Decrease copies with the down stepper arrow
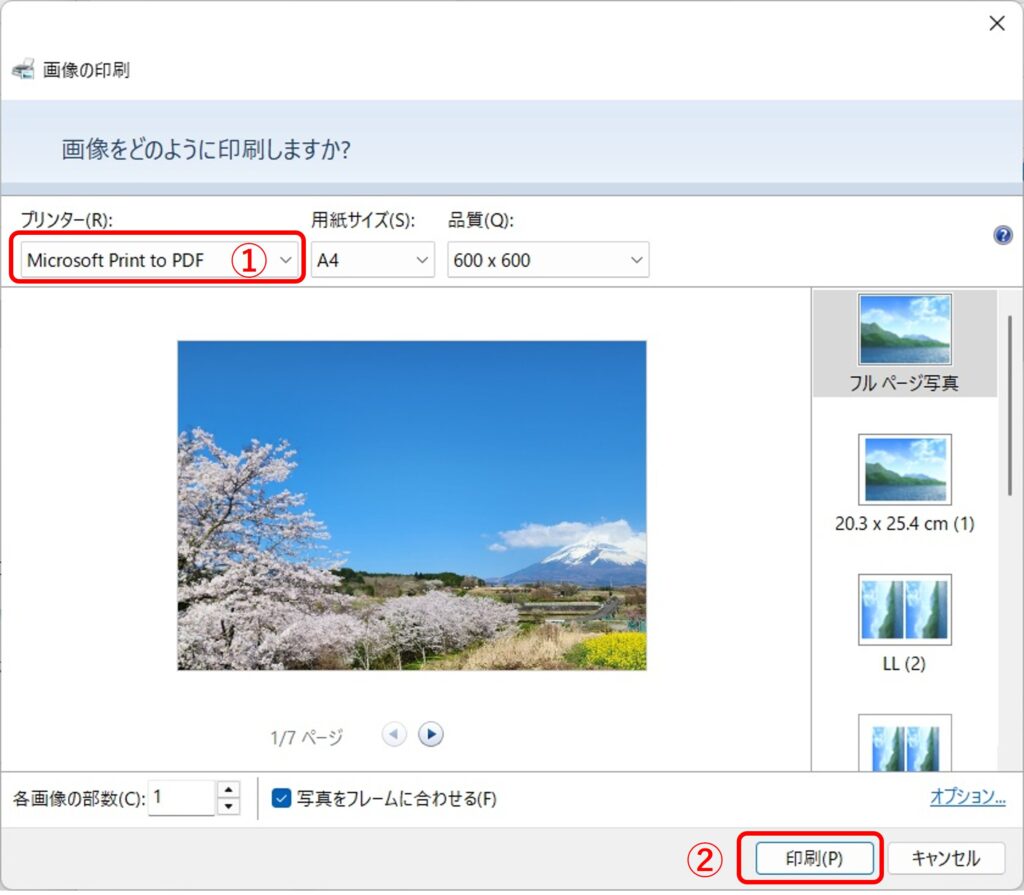 coord(229,806)
